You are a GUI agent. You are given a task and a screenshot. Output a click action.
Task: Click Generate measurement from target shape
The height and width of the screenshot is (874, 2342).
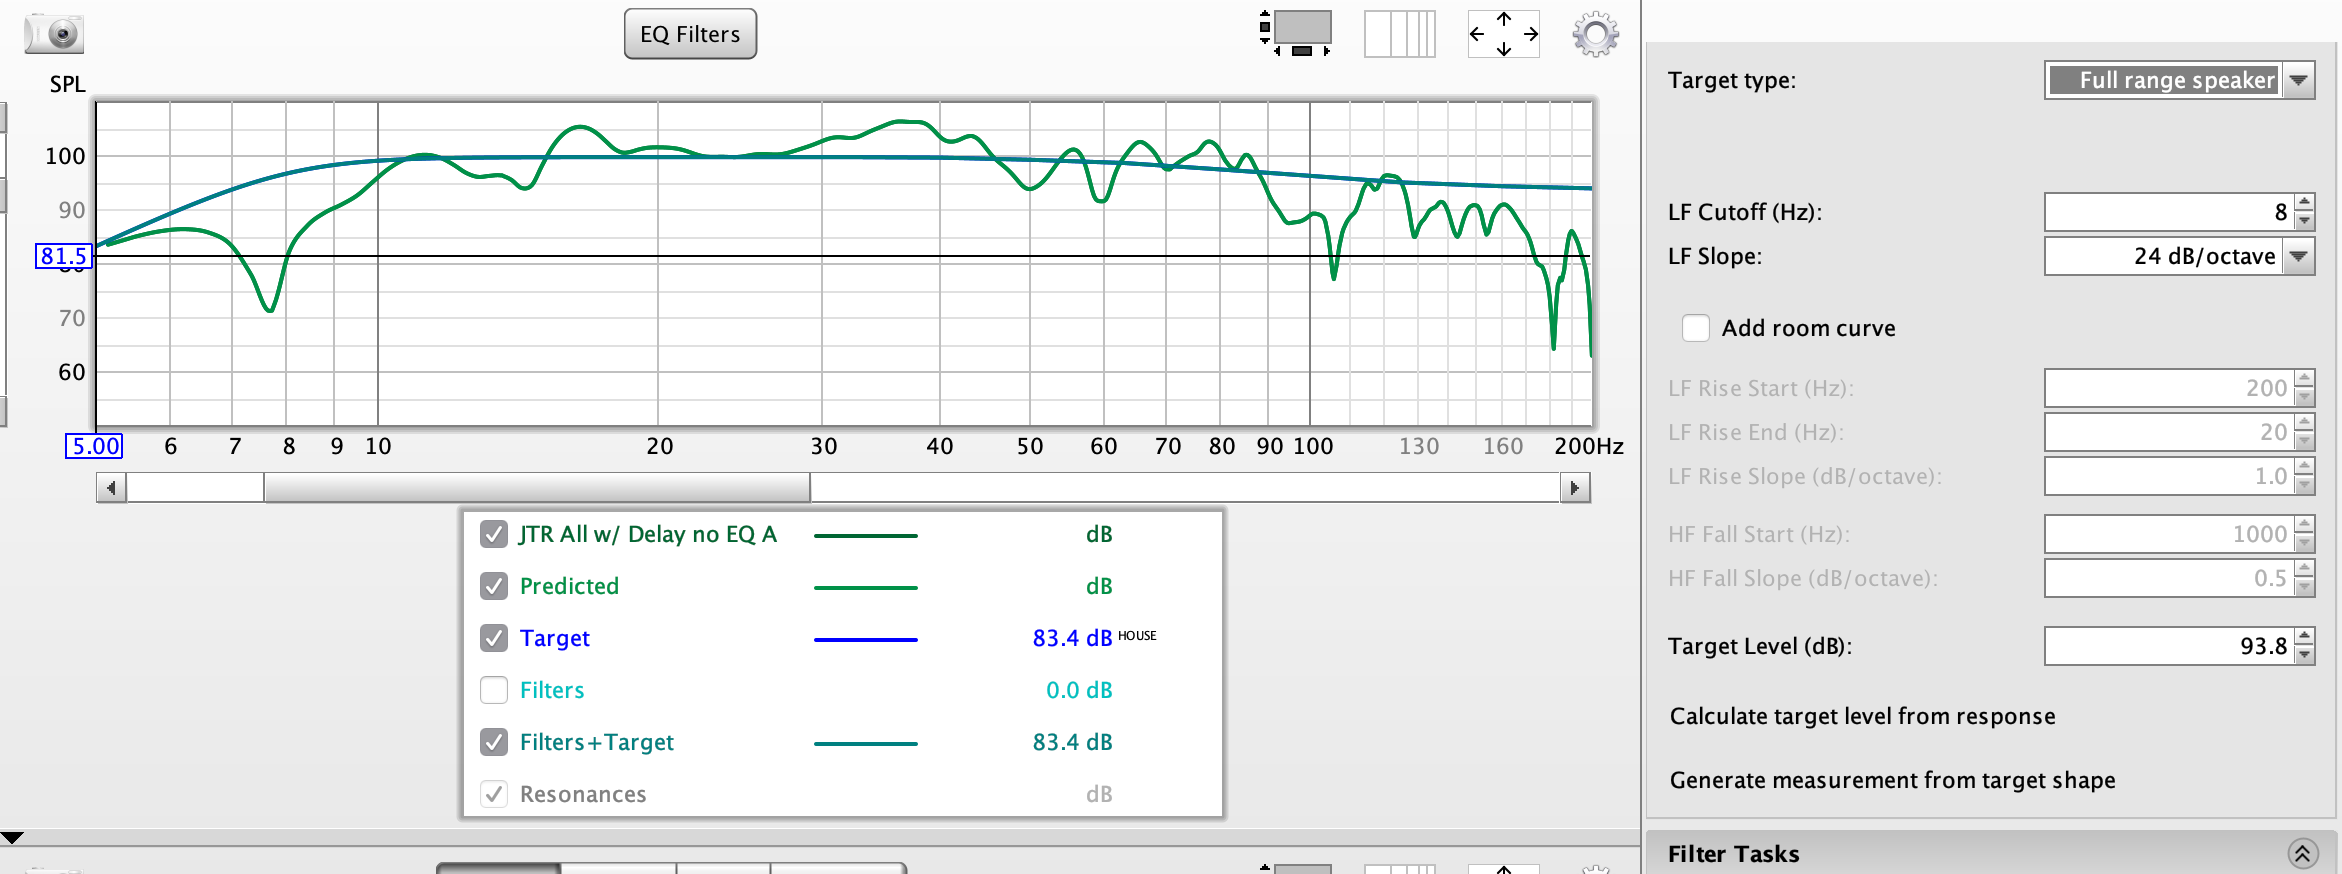[x=1892, y=780]
